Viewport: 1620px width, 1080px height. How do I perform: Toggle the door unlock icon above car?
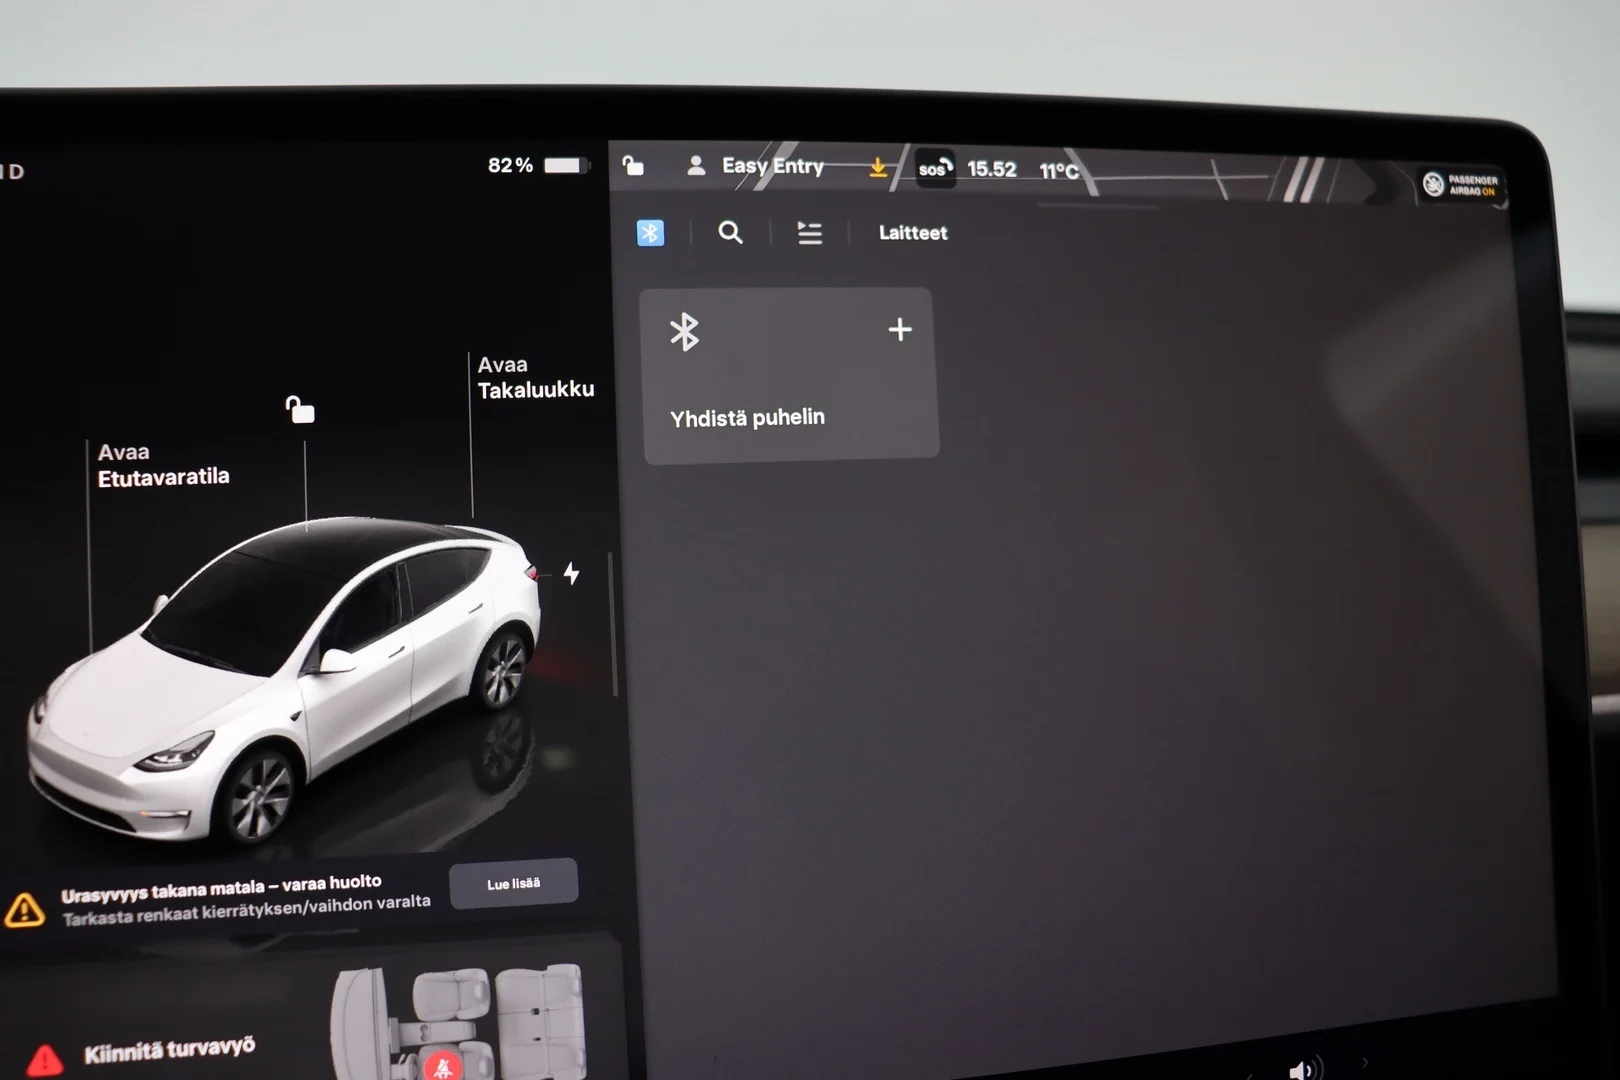pyautogui.click(x=300, y=409)
